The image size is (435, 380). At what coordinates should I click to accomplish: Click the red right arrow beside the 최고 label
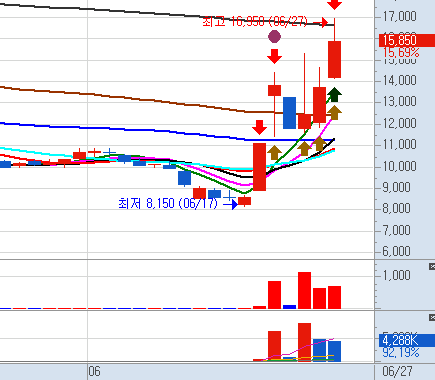click(321, 23)
